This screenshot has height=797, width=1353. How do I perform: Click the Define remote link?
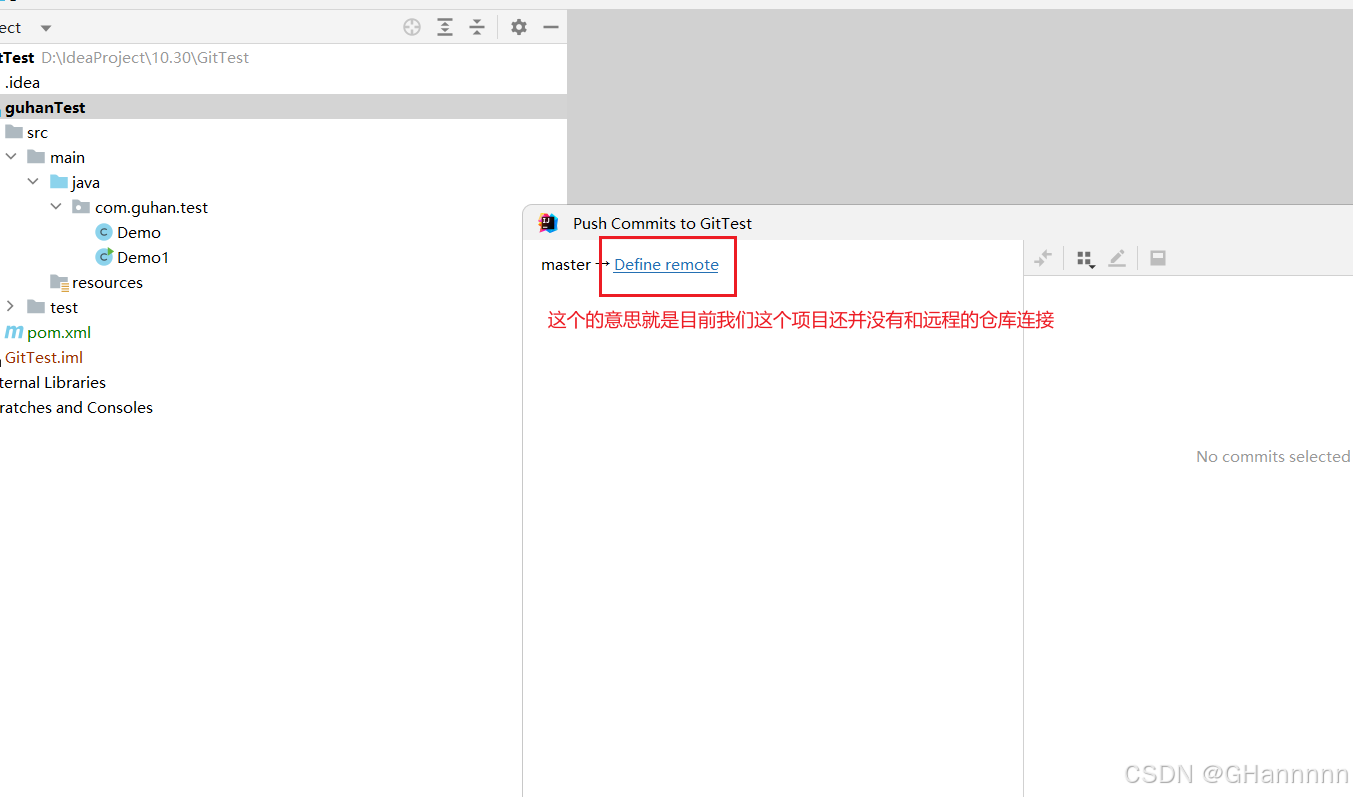(665, 264)
